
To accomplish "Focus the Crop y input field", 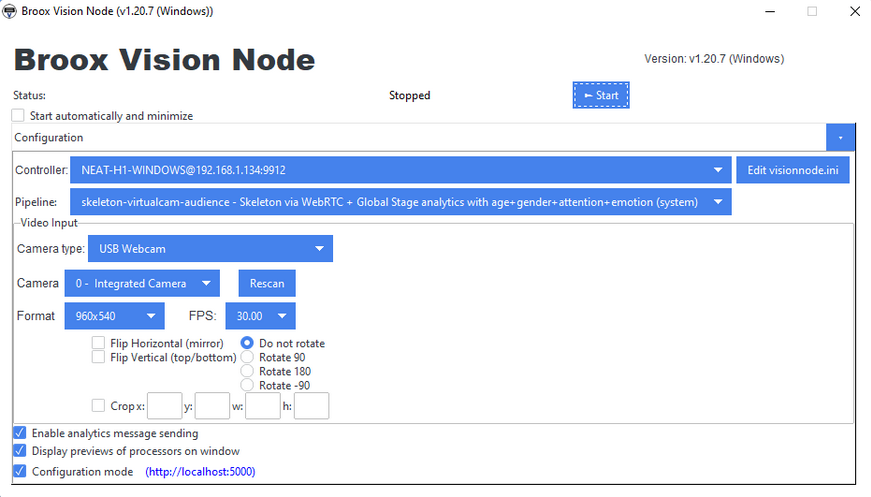I will click(x=212, y=406).
